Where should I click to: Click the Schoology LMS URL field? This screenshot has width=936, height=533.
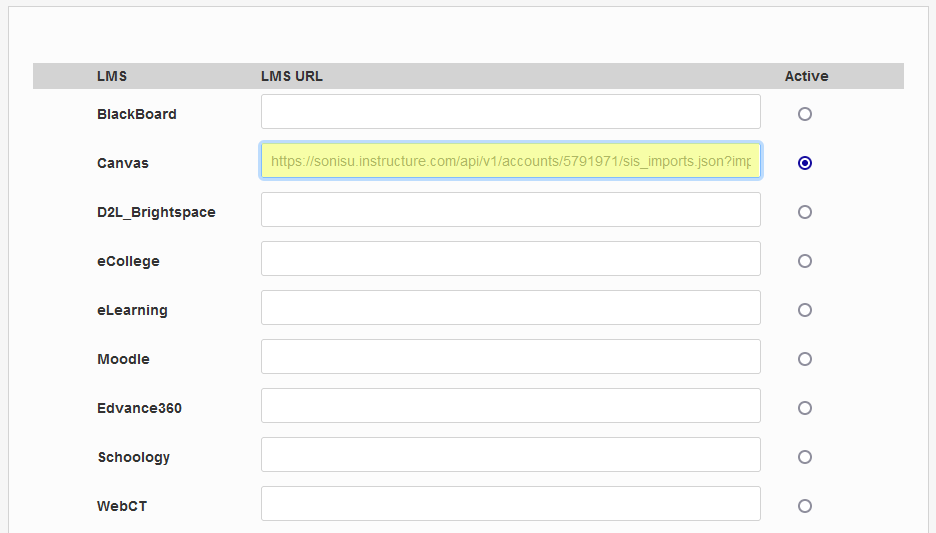pyautogui.click(x=510, y=454)
